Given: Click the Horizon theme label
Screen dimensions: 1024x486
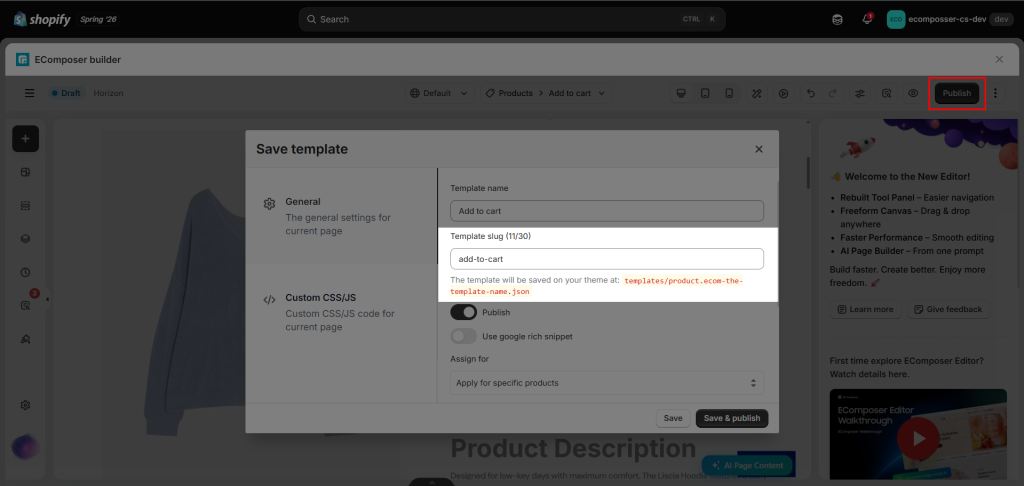Looking at the screenshot, I should coord(108,93).
